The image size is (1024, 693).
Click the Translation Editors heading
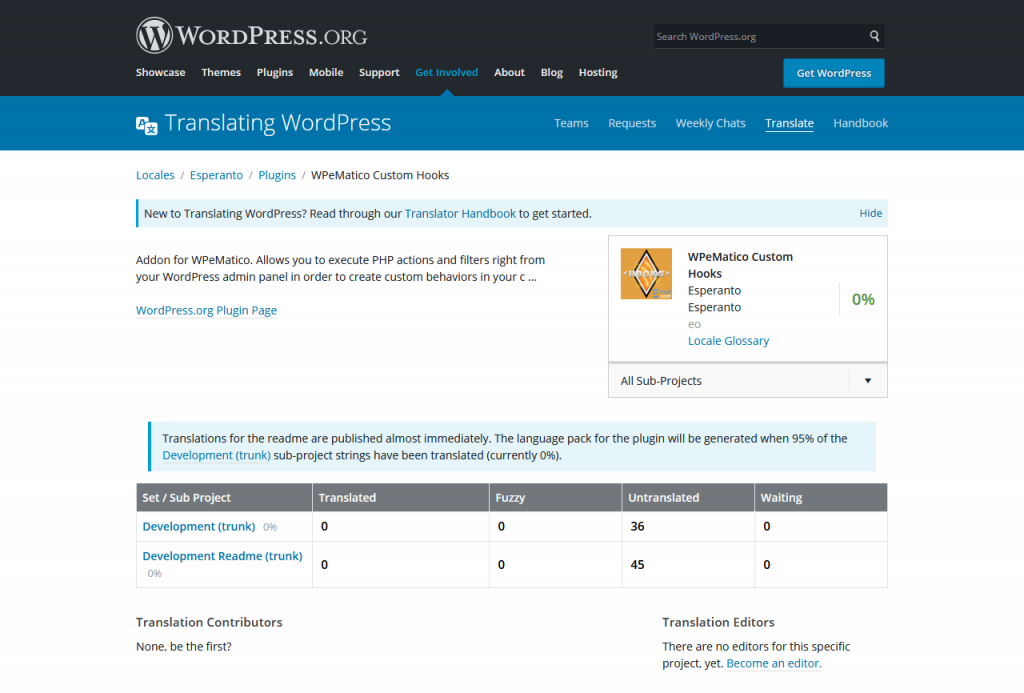pos(718,622)
